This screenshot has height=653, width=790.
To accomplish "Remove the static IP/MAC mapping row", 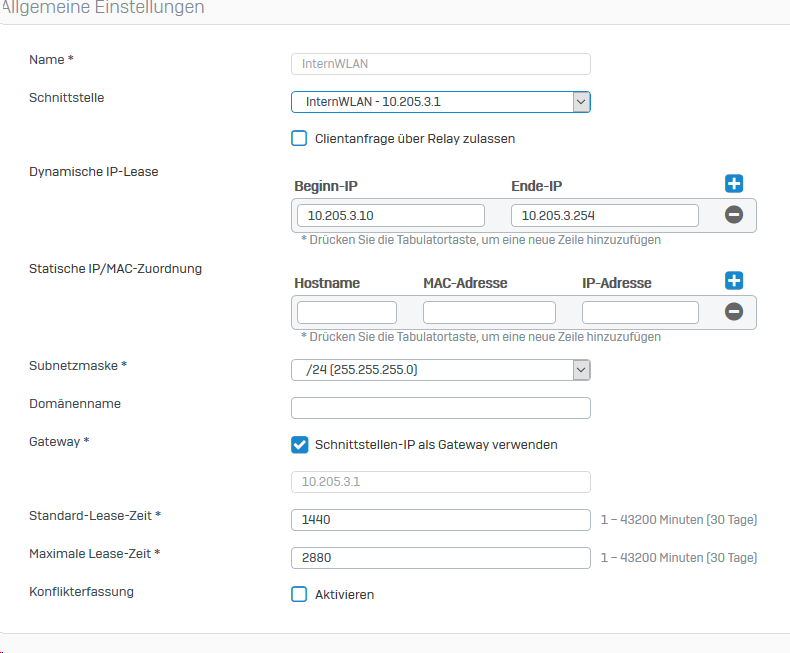I will coord(734,312).
